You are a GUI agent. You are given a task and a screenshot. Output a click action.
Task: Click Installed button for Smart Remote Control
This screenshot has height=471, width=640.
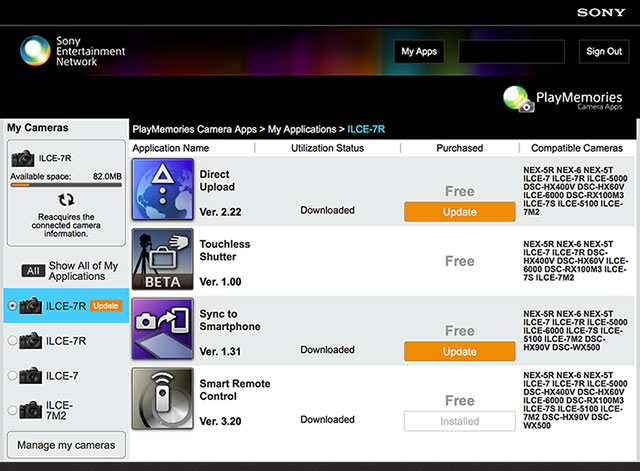460,421
